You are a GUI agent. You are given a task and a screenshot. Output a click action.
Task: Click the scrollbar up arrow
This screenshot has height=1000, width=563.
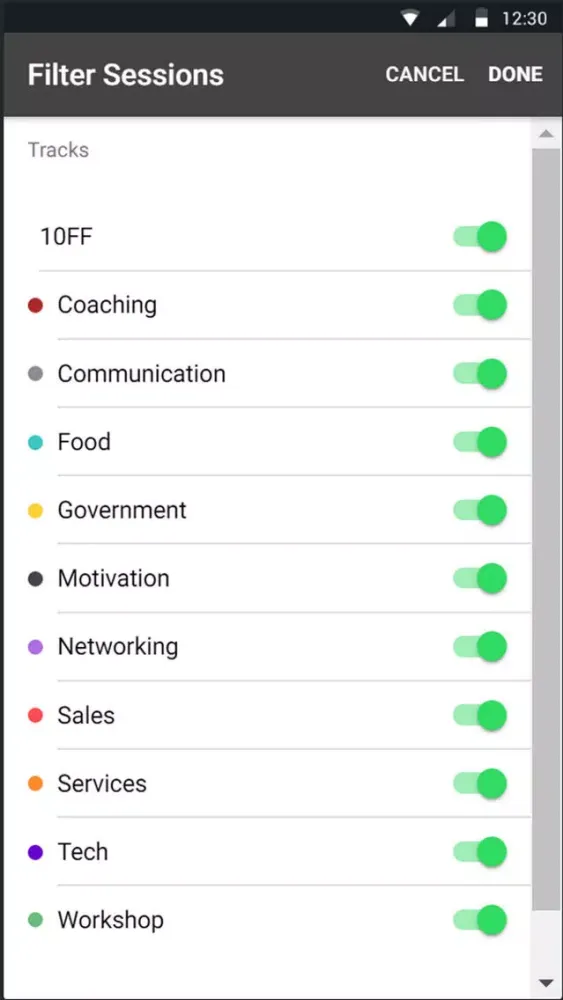[x=545, y=134]
